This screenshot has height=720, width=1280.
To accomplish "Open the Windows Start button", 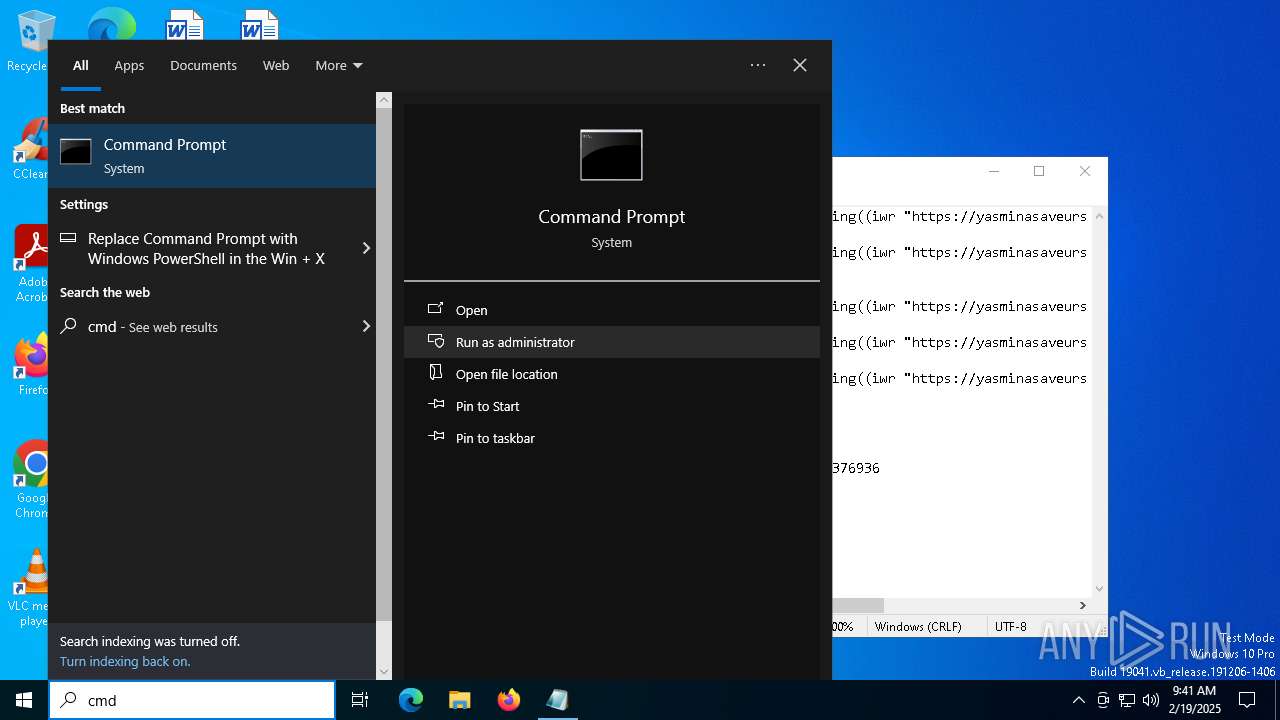I will [24, 700].
